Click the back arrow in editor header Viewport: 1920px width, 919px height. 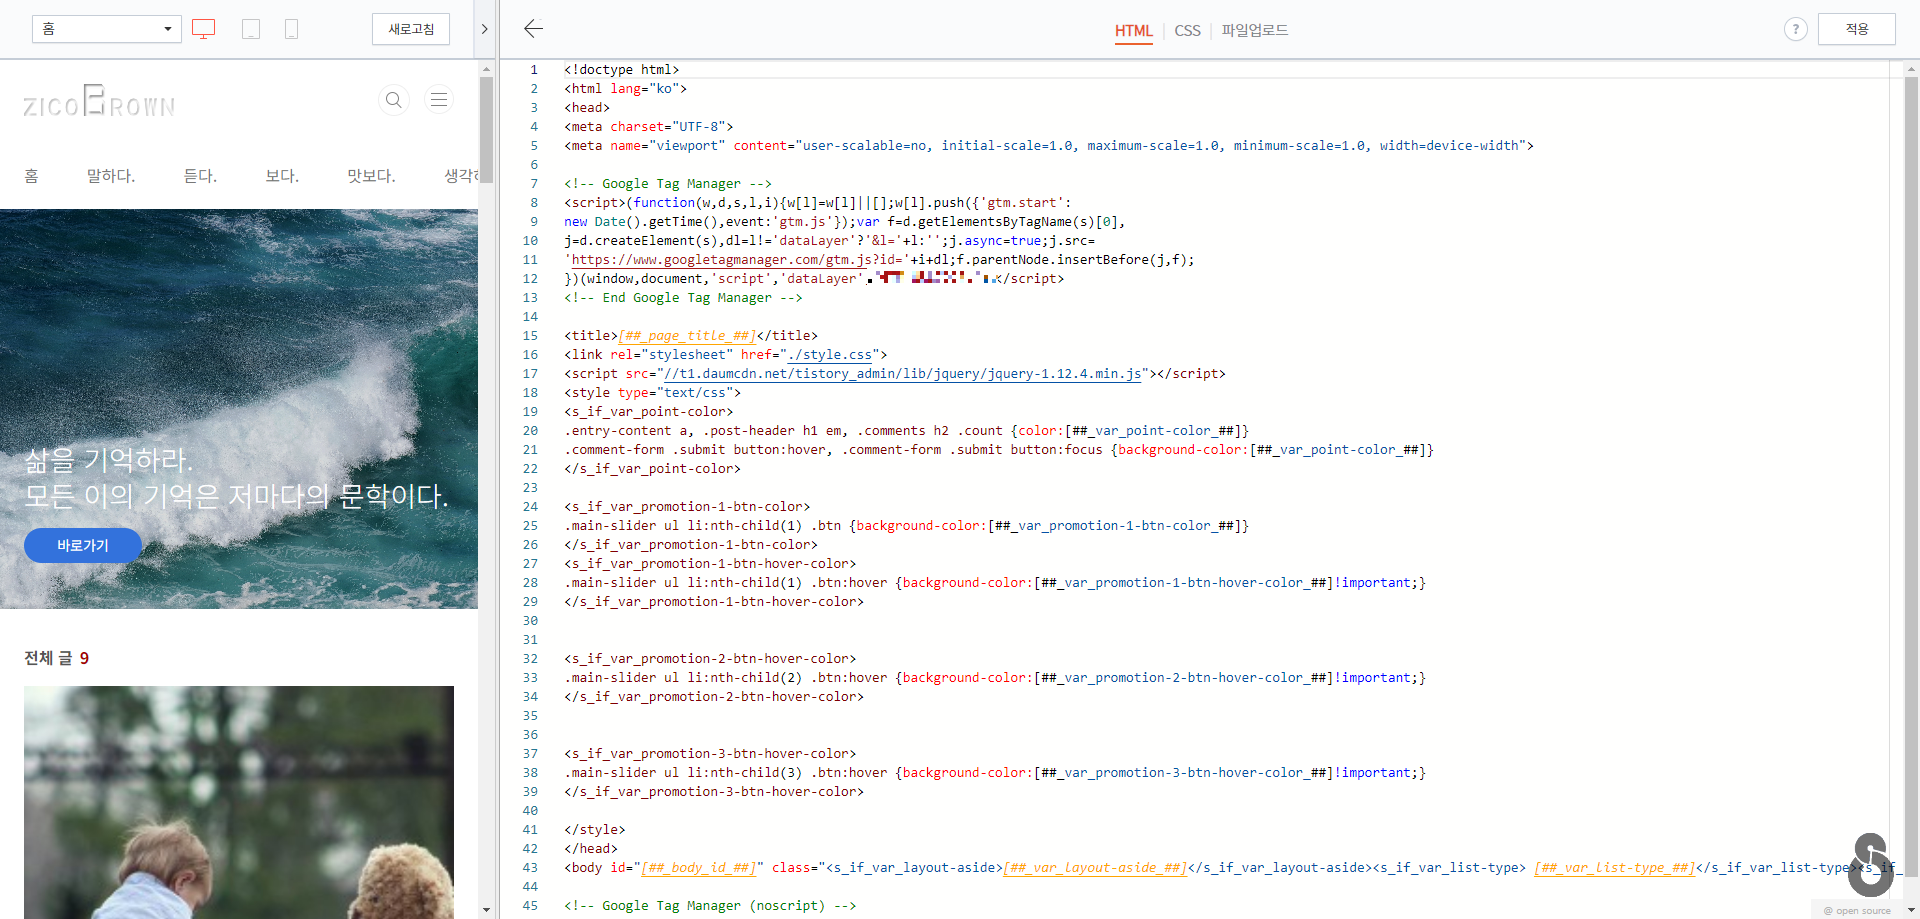pos(533,29)
